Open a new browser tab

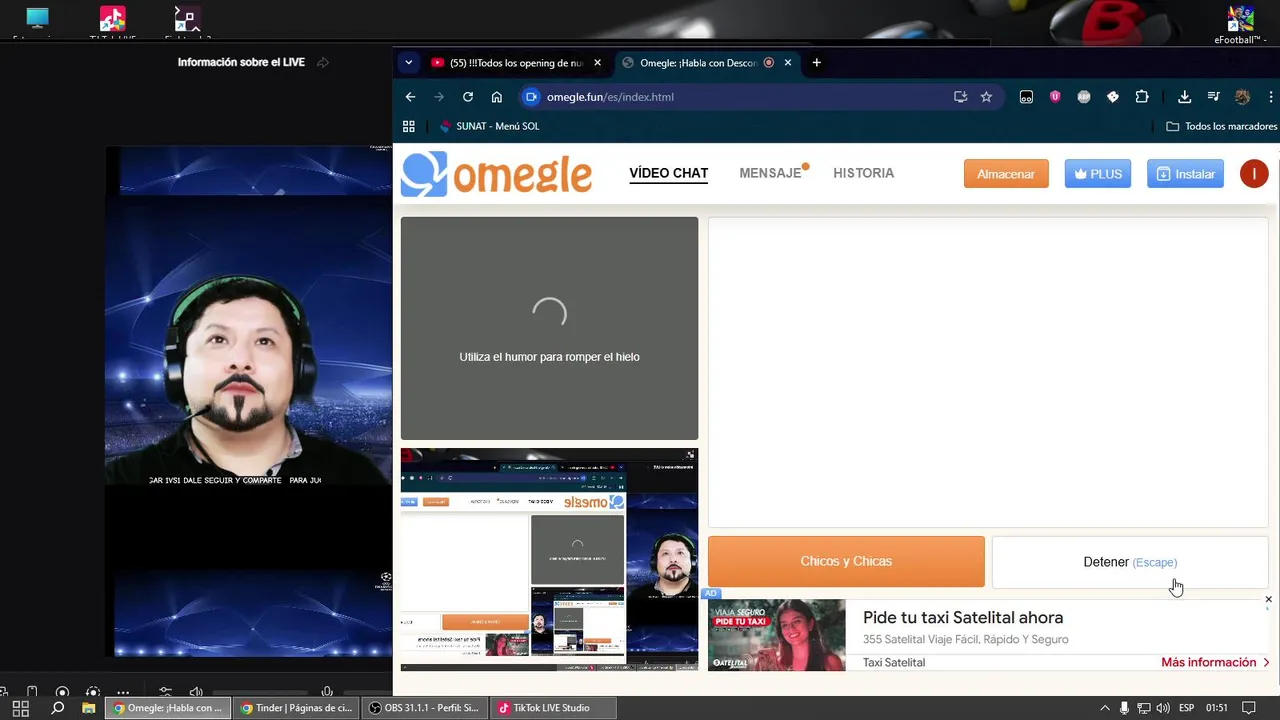click(816, 62)
